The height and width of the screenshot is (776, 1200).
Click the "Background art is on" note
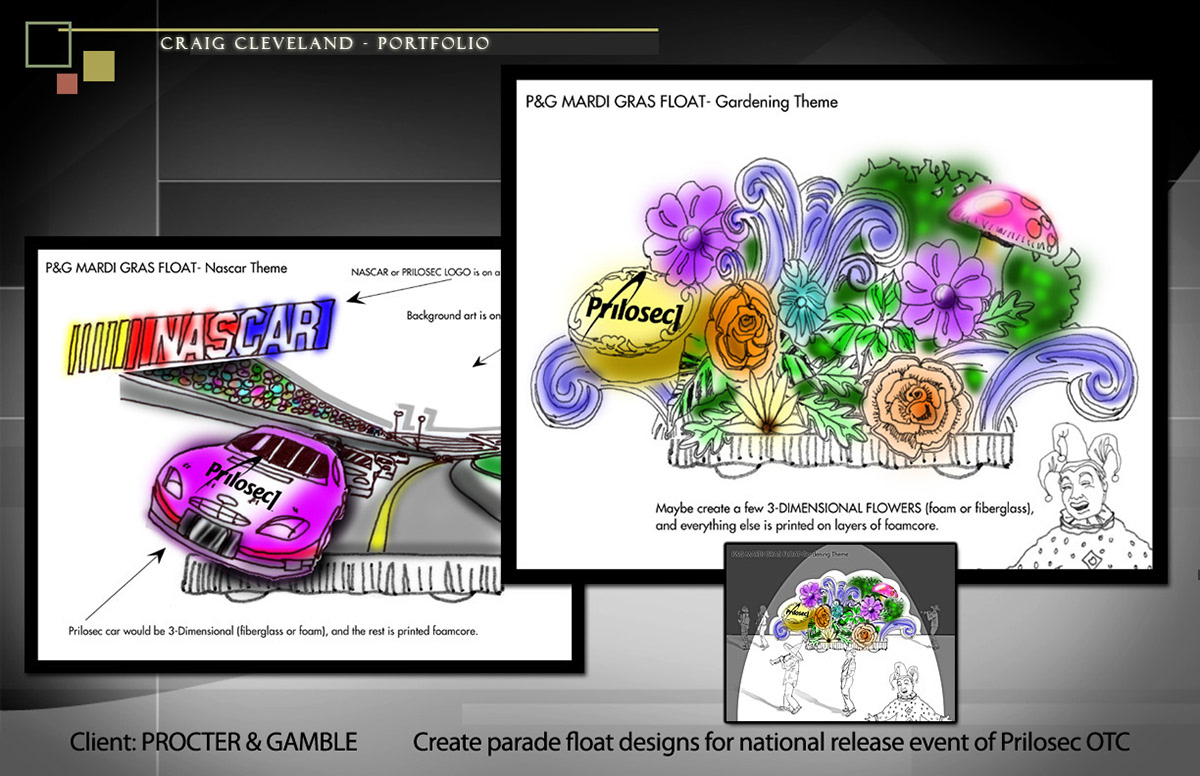[x=452, y=316]
